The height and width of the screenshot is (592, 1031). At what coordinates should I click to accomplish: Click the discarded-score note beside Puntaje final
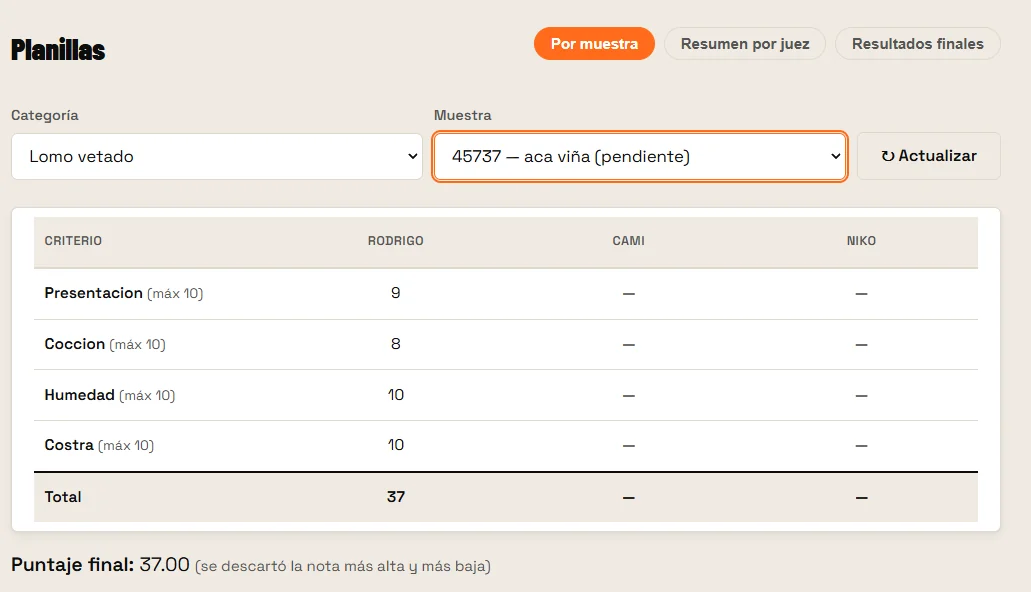click(x=343, y=566)
